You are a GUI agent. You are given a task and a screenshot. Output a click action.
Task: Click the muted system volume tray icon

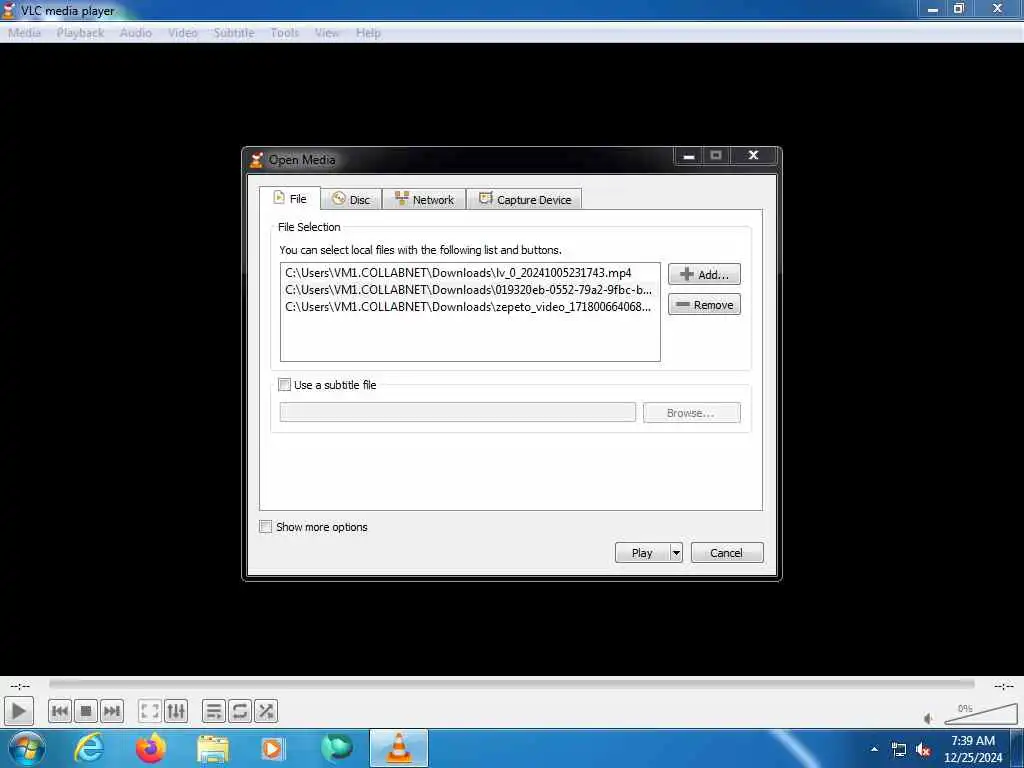(923, 750)
